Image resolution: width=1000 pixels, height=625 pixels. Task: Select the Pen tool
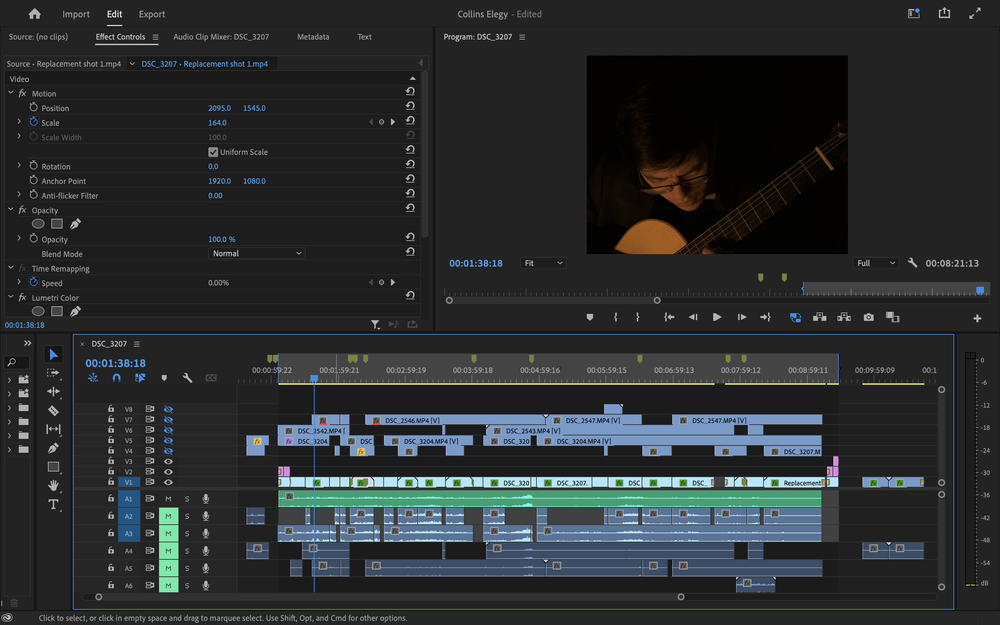pos(53,448)
